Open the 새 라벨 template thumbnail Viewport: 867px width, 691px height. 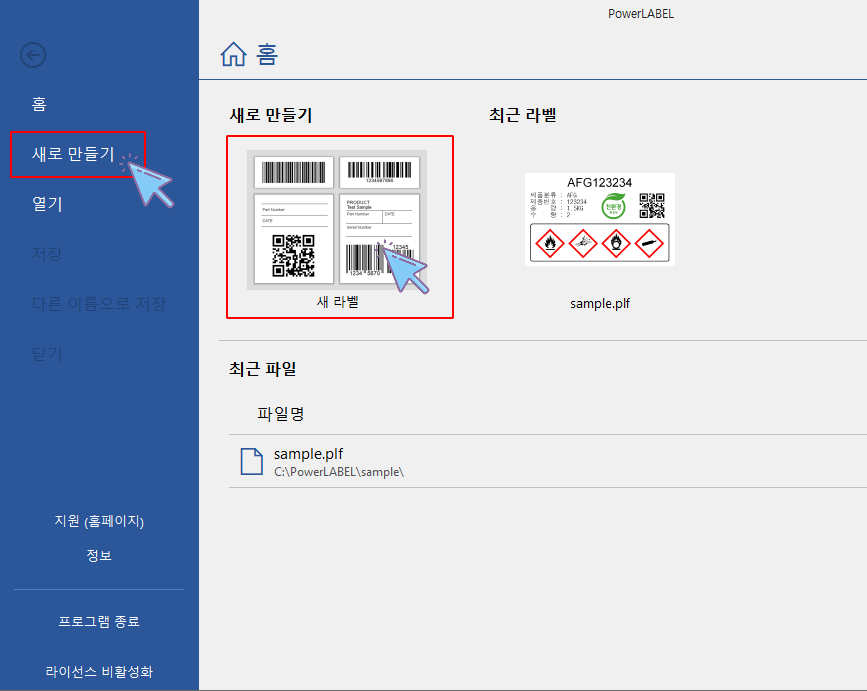(x=339, y=218)
